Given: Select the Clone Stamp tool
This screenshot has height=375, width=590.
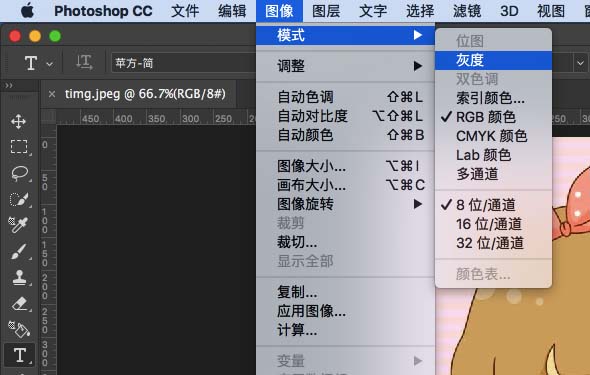Looking at the screenshot, I should click(x=19, y=278).
